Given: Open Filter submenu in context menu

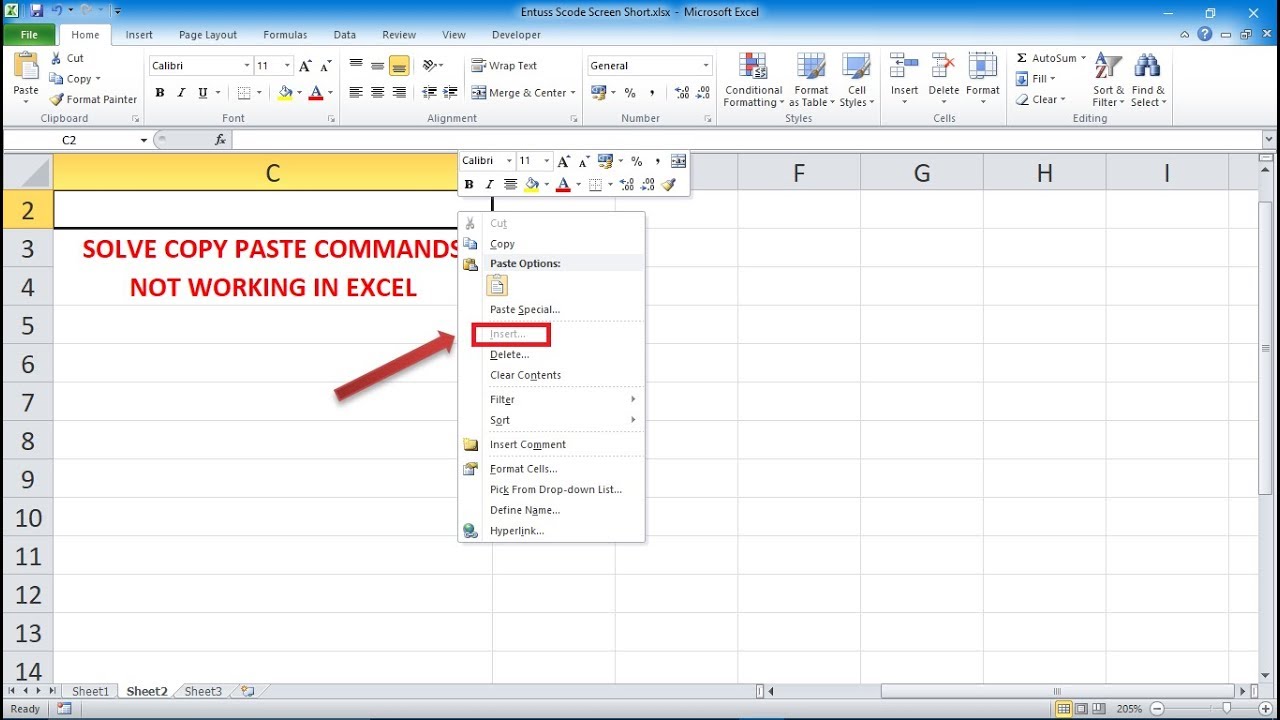Looking at the screenshot, I should [551, 399].
